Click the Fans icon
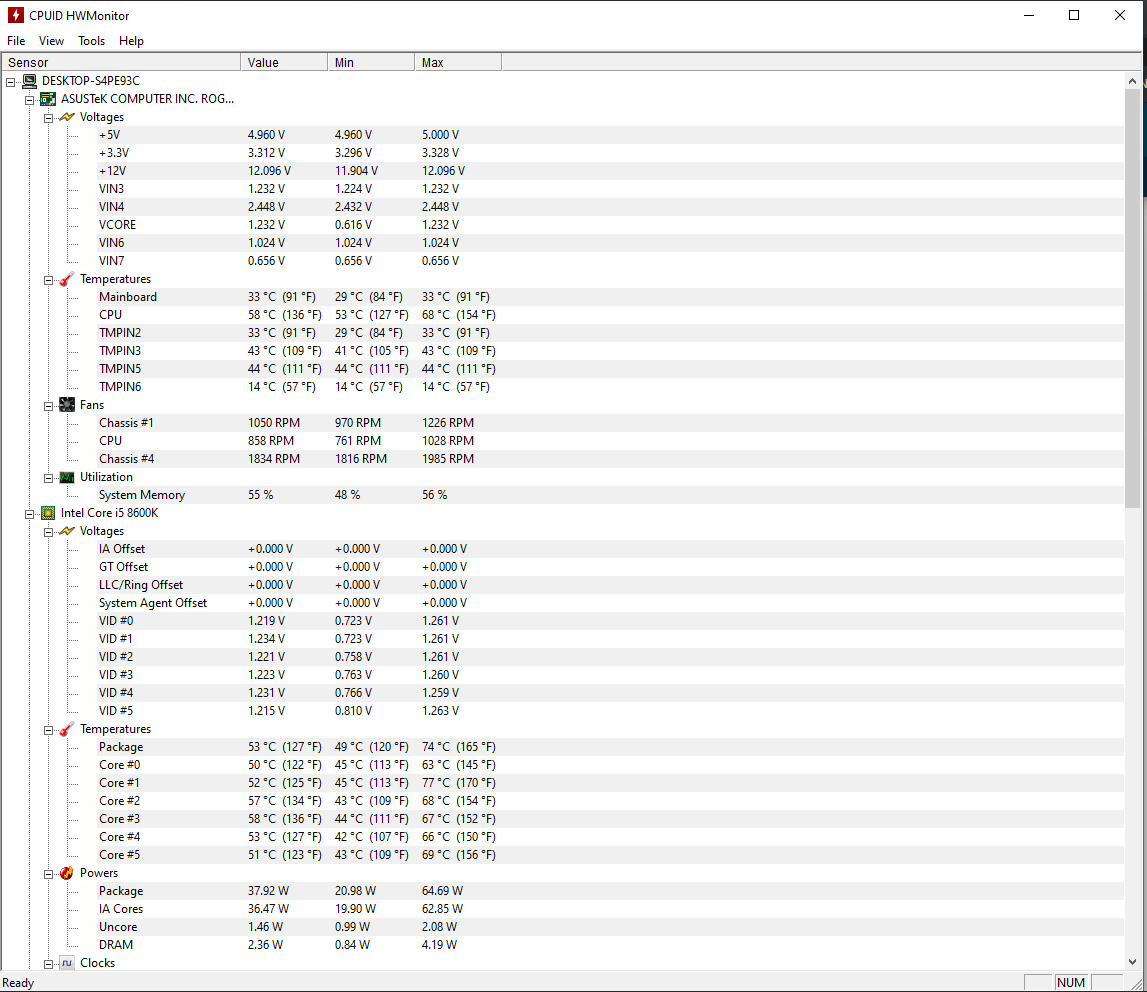The width and height of the screenshot is (1147, 992). (x=67, y=405)
